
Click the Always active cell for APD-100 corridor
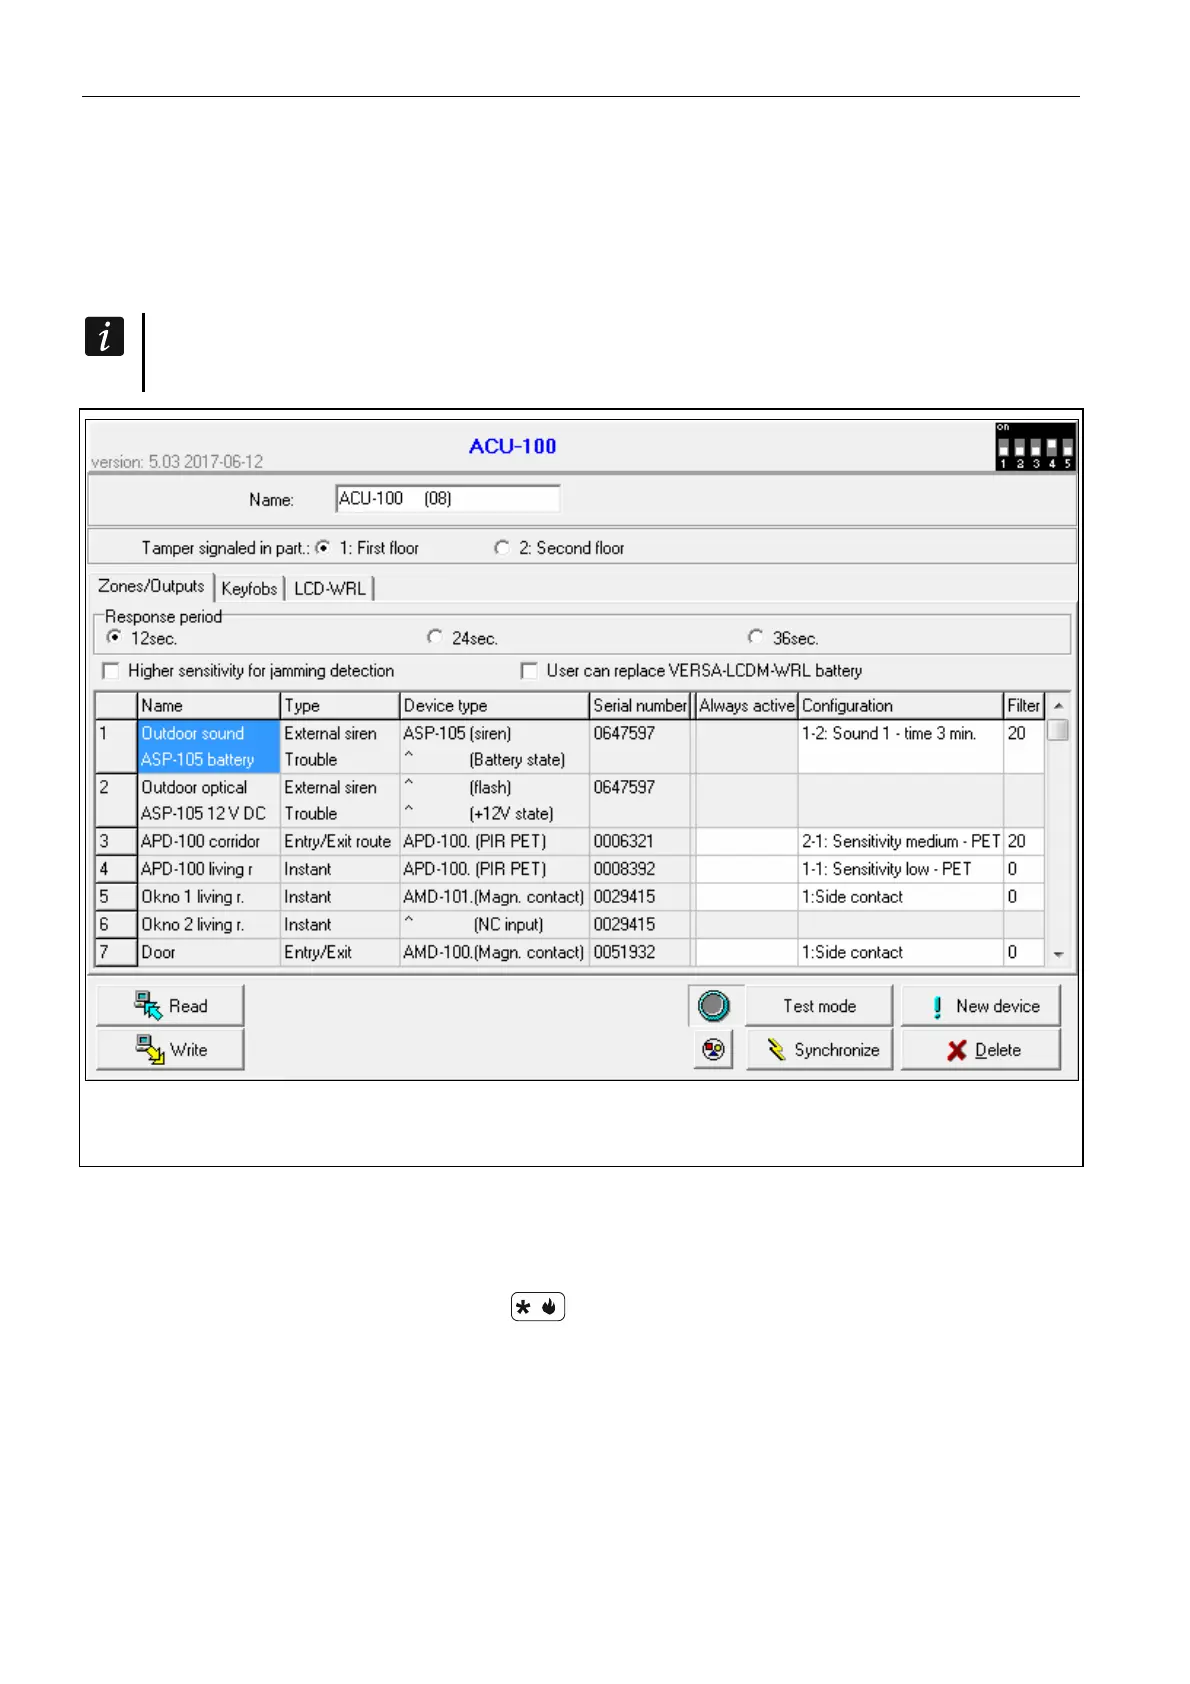tap(747, 841)
